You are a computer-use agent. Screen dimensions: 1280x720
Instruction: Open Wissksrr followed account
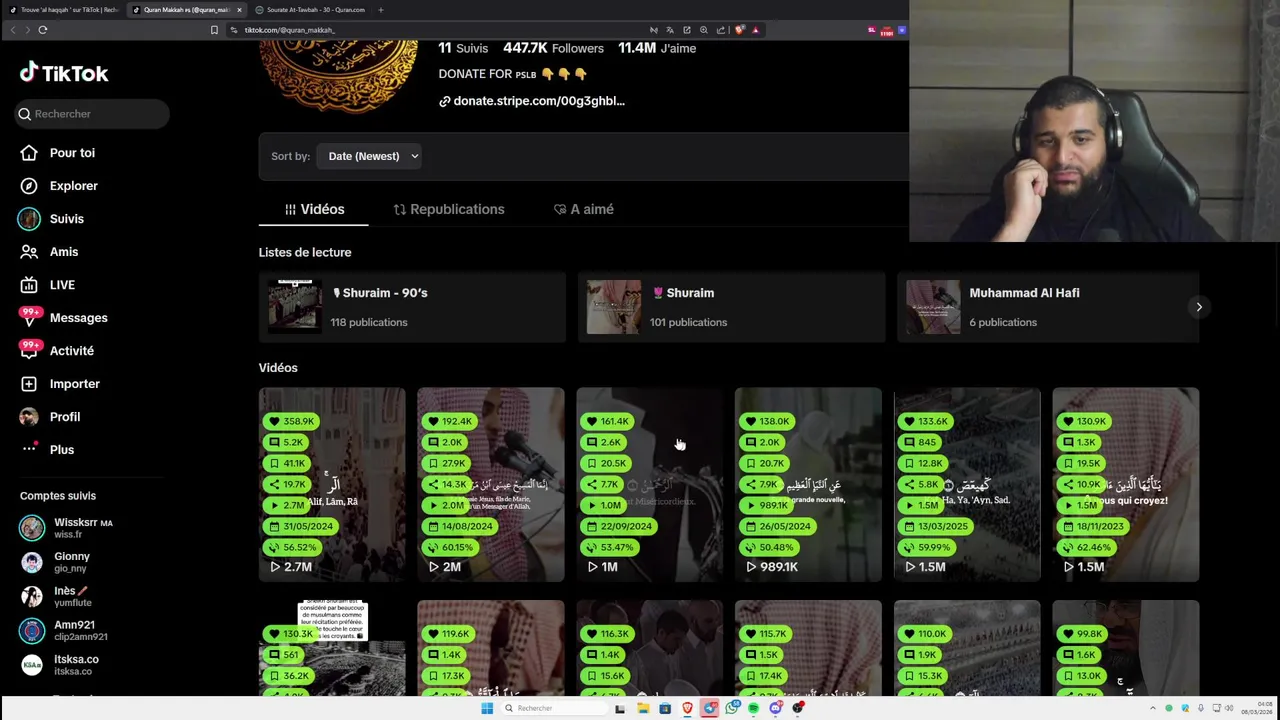pos(69,528)
